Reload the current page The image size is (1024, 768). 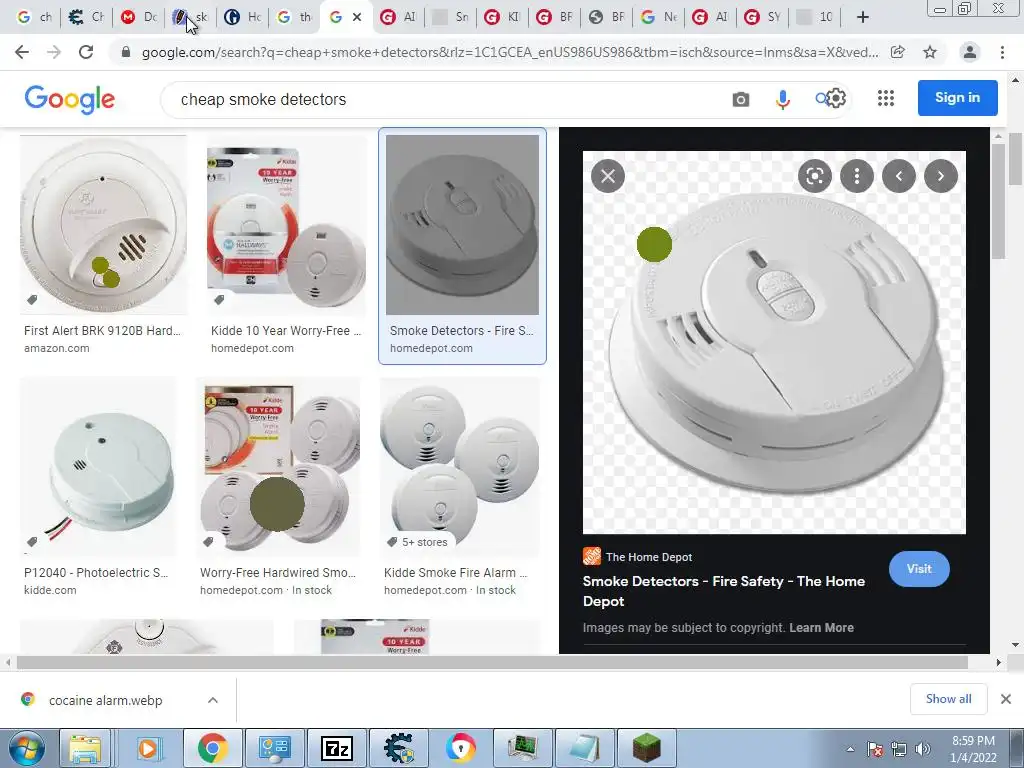(86, 52)
